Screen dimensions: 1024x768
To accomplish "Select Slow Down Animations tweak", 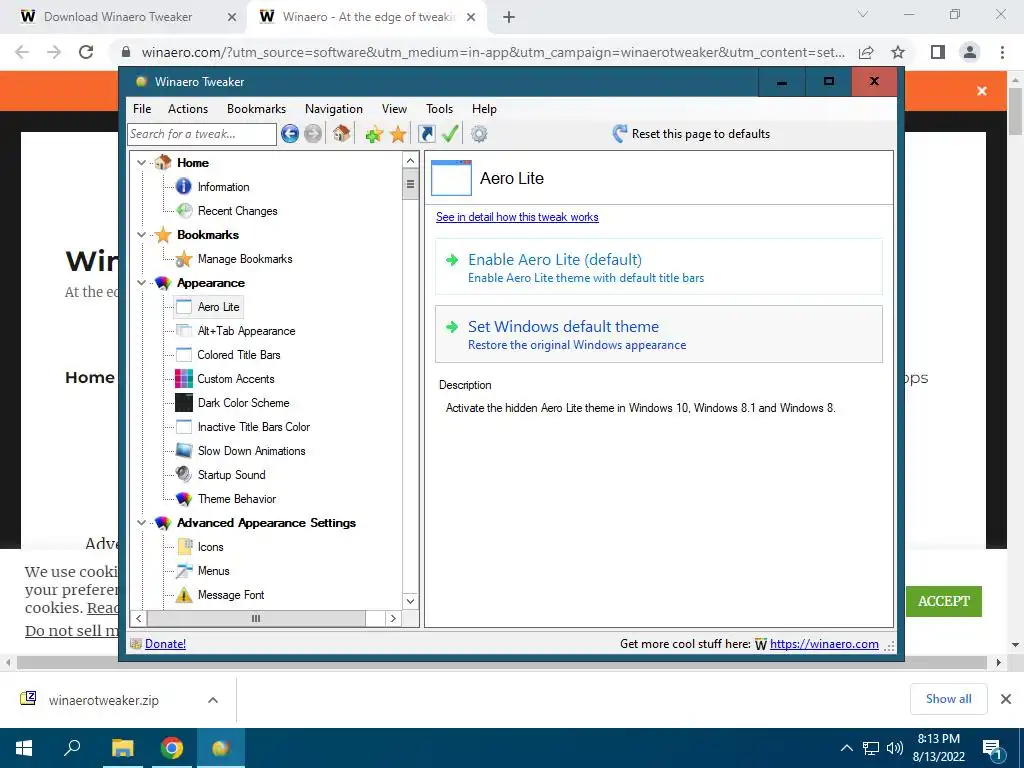I will click(x=251, y=451).
